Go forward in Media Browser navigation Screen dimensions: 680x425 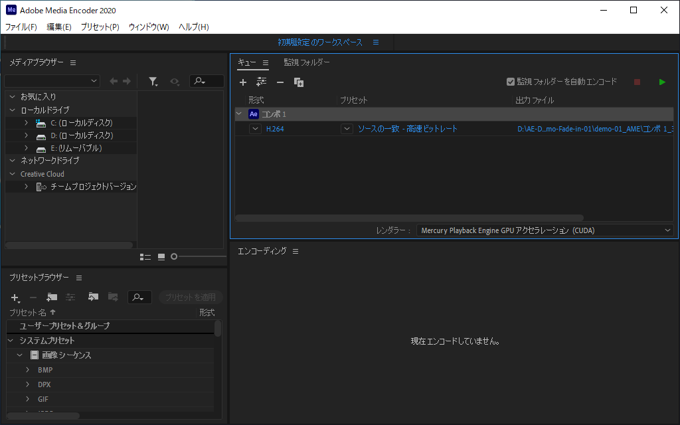pos(127,81)
